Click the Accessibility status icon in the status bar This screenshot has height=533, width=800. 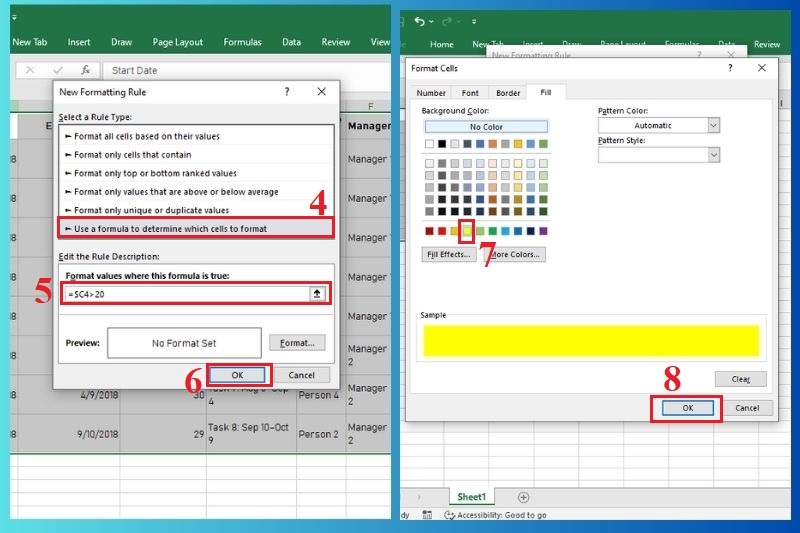tap(449, 515)
